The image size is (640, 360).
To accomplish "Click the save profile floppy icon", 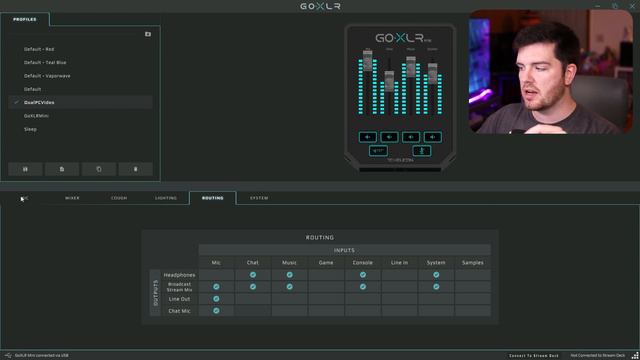I will point(25,169).
